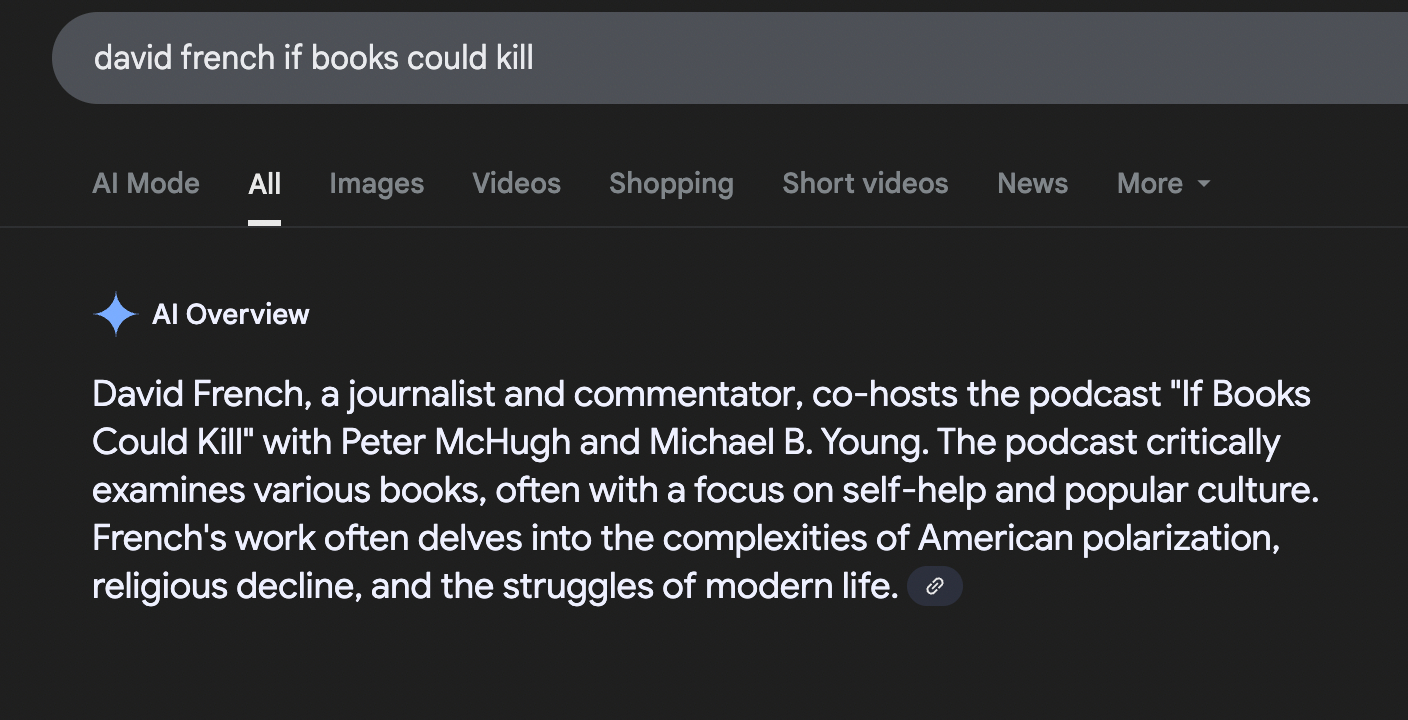Click the name "Peter McHugh" in the overview

pos(455,442)
